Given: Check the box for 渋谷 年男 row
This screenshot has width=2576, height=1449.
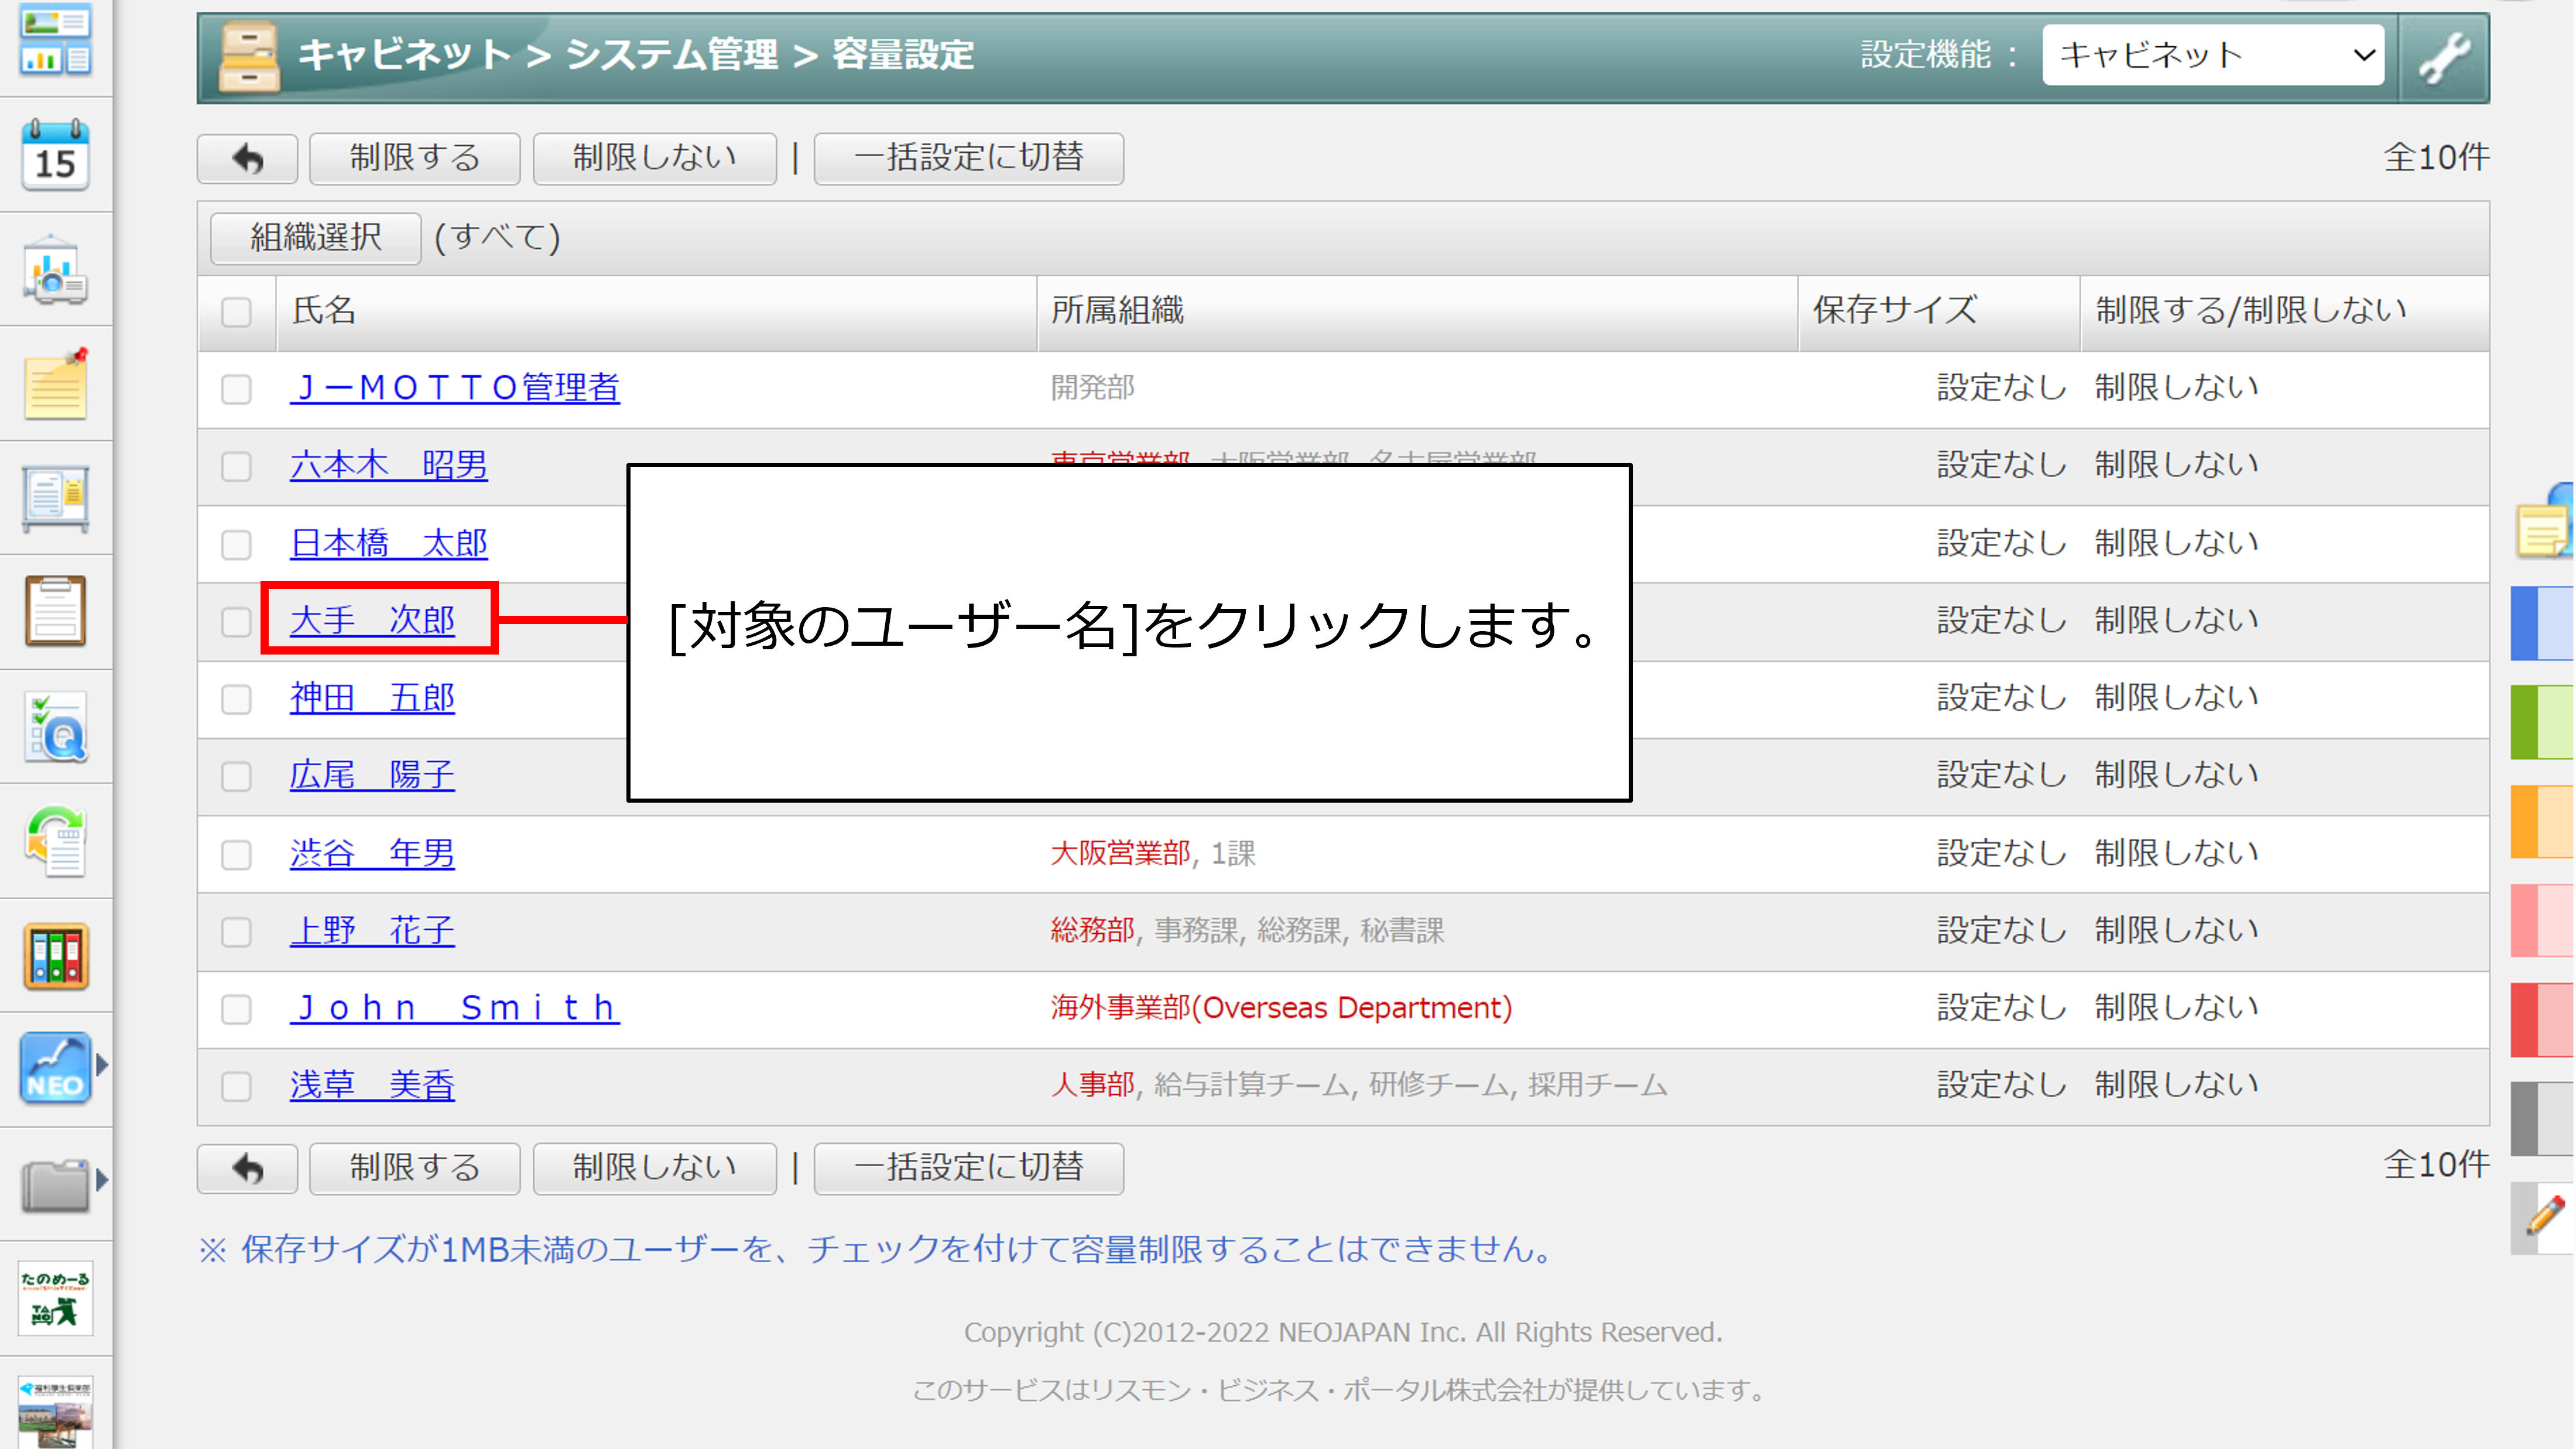Looking at the screenshot, I should coord(236,855).
